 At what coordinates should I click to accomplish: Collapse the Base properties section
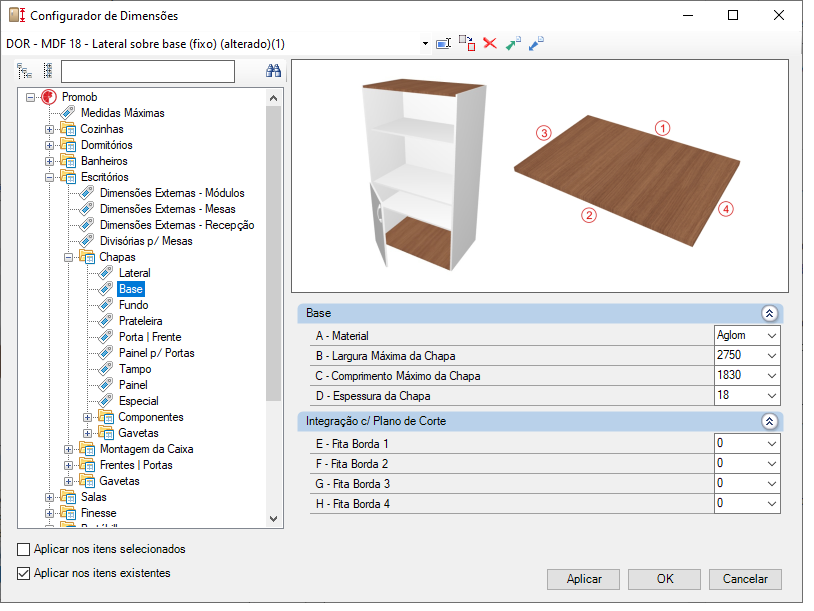click(x=769, y=313)
